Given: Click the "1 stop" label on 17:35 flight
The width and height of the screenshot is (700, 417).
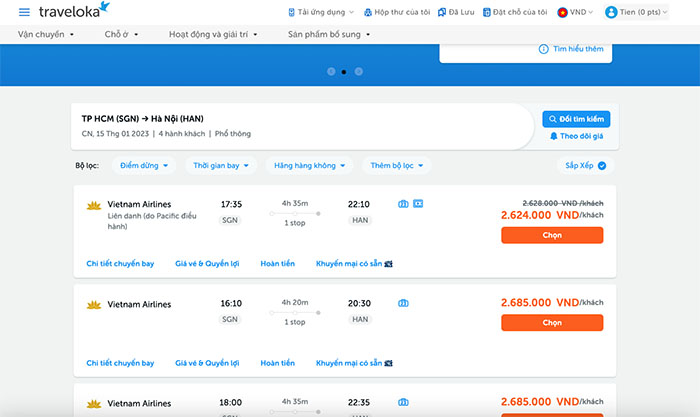Looking at the screenshot, I should (295, 223).
